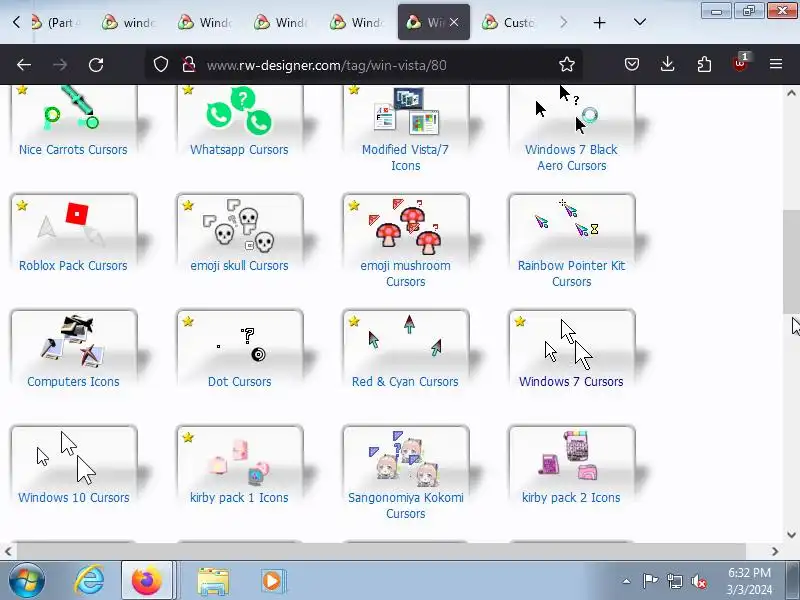Image resolution: width=800 pixels, height=600 pixels.
Task: Click the Sangonomiya Kokomi preview thumbnail
Action: [406, 458]
